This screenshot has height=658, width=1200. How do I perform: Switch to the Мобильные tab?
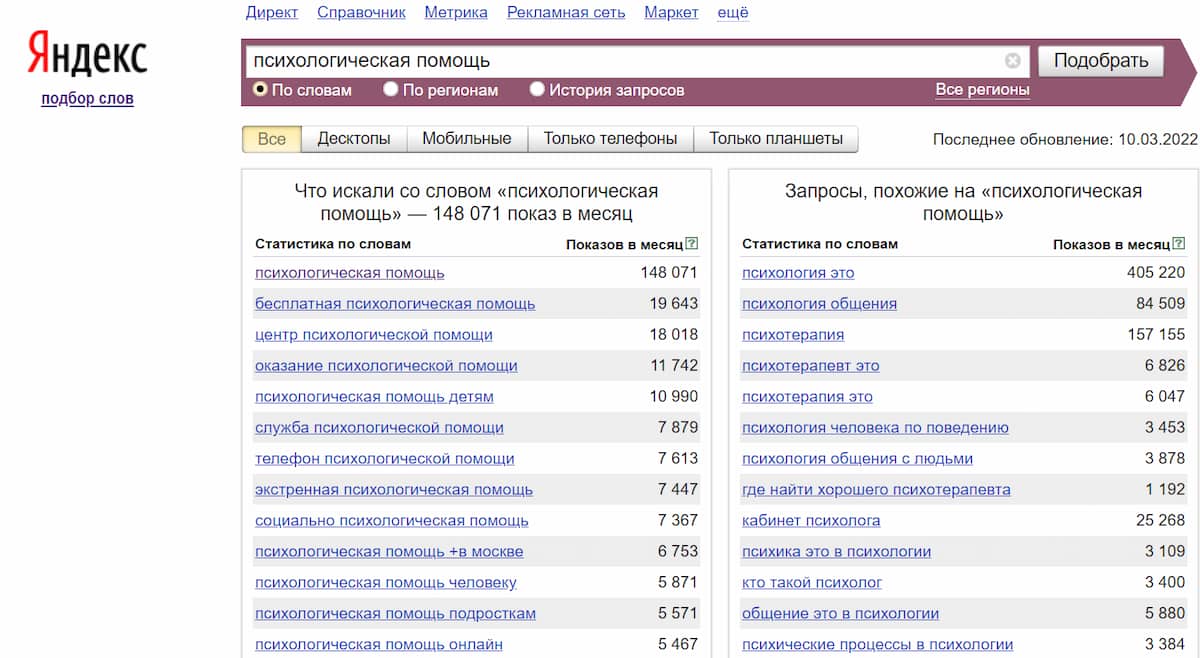(x=466, y=139)
